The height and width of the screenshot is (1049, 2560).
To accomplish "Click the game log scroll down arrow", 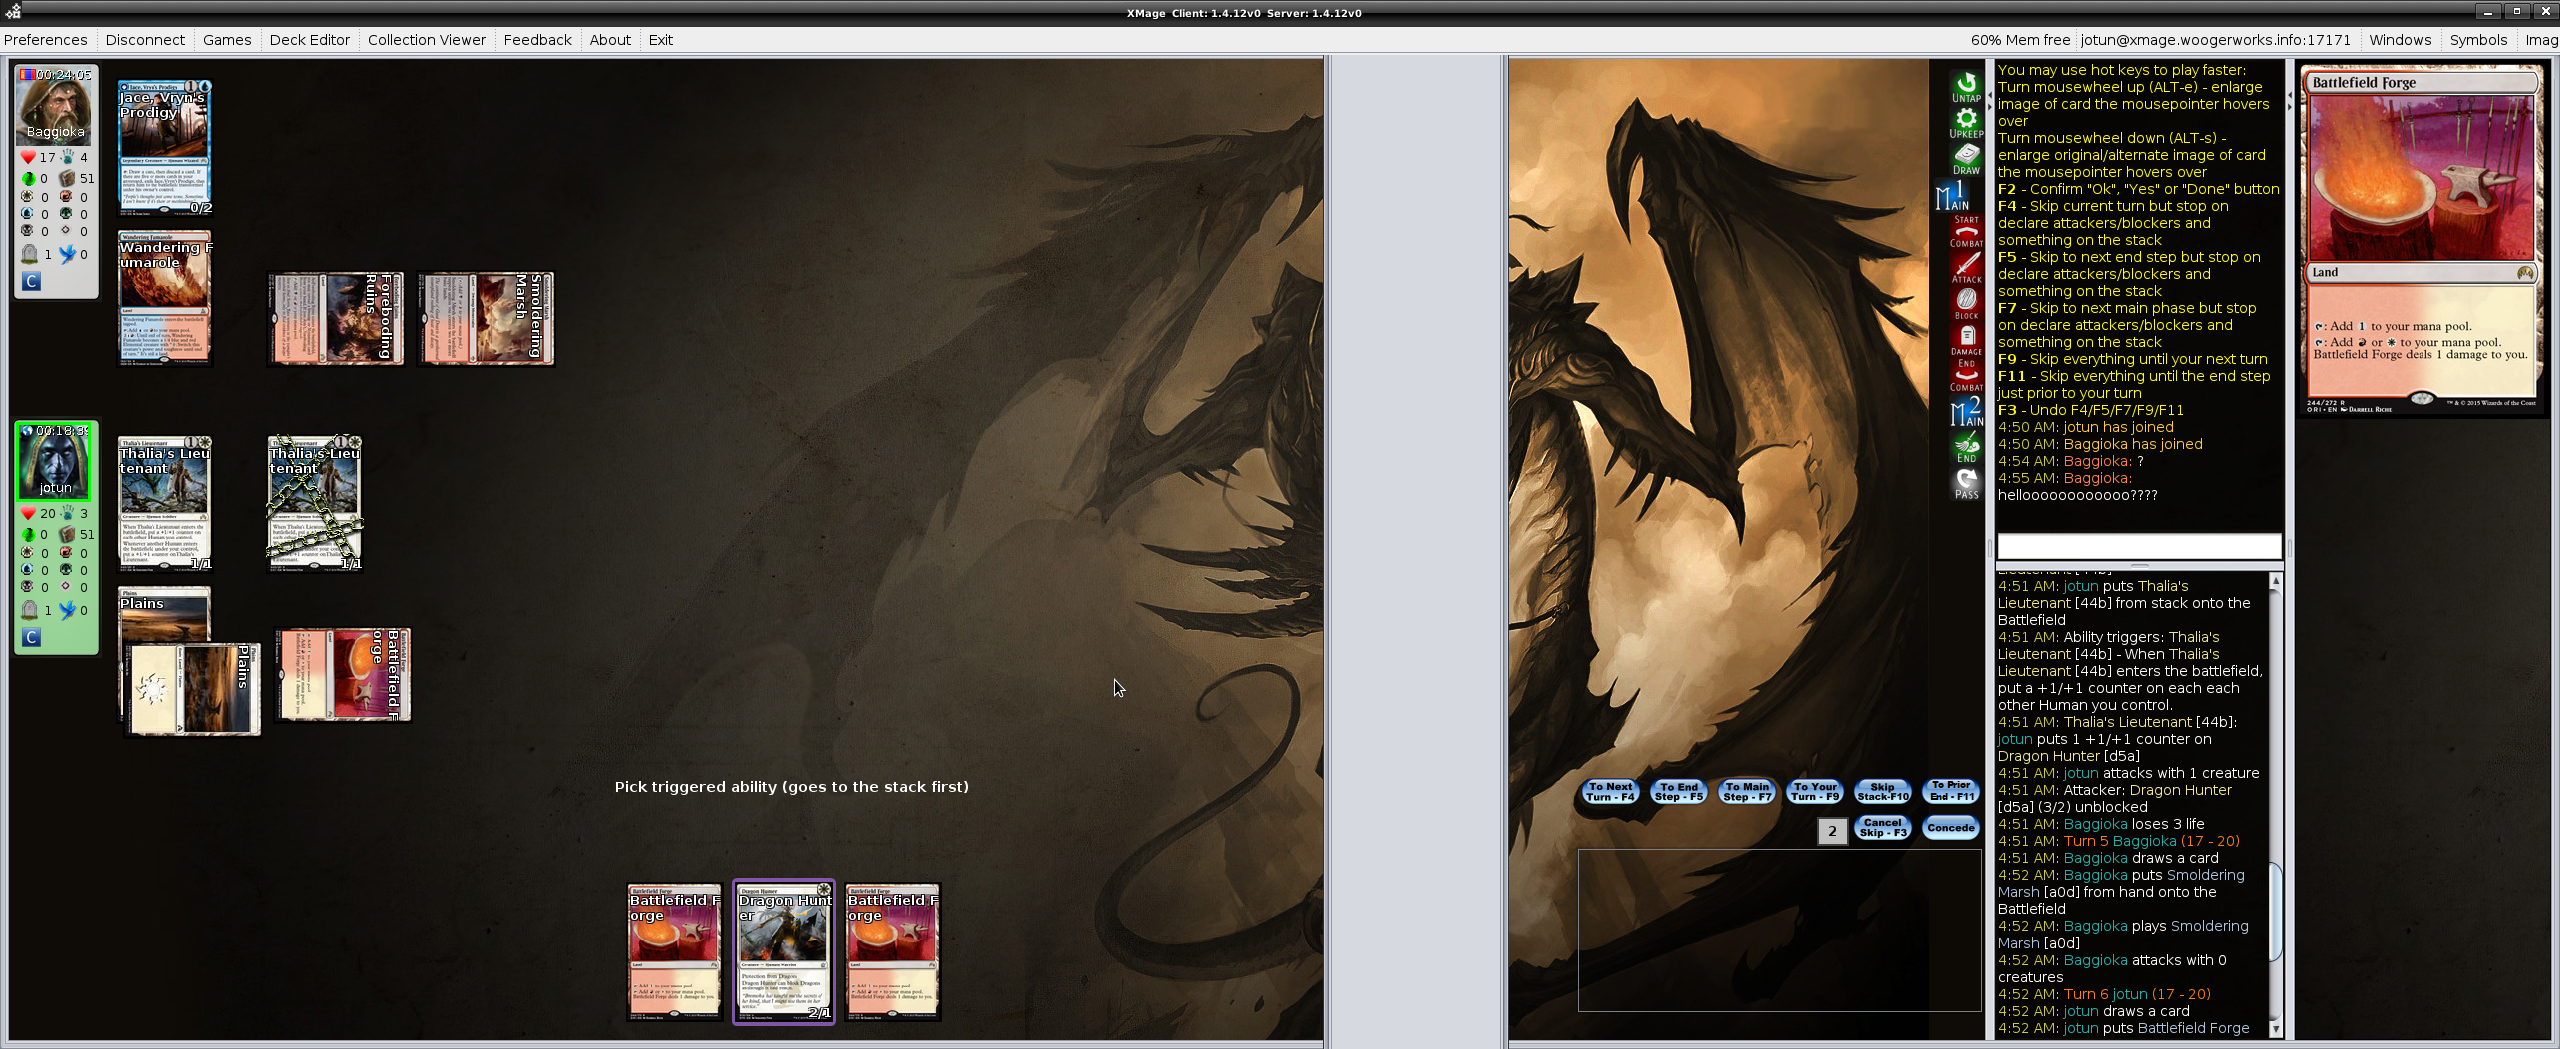I will [2276, 1029].
